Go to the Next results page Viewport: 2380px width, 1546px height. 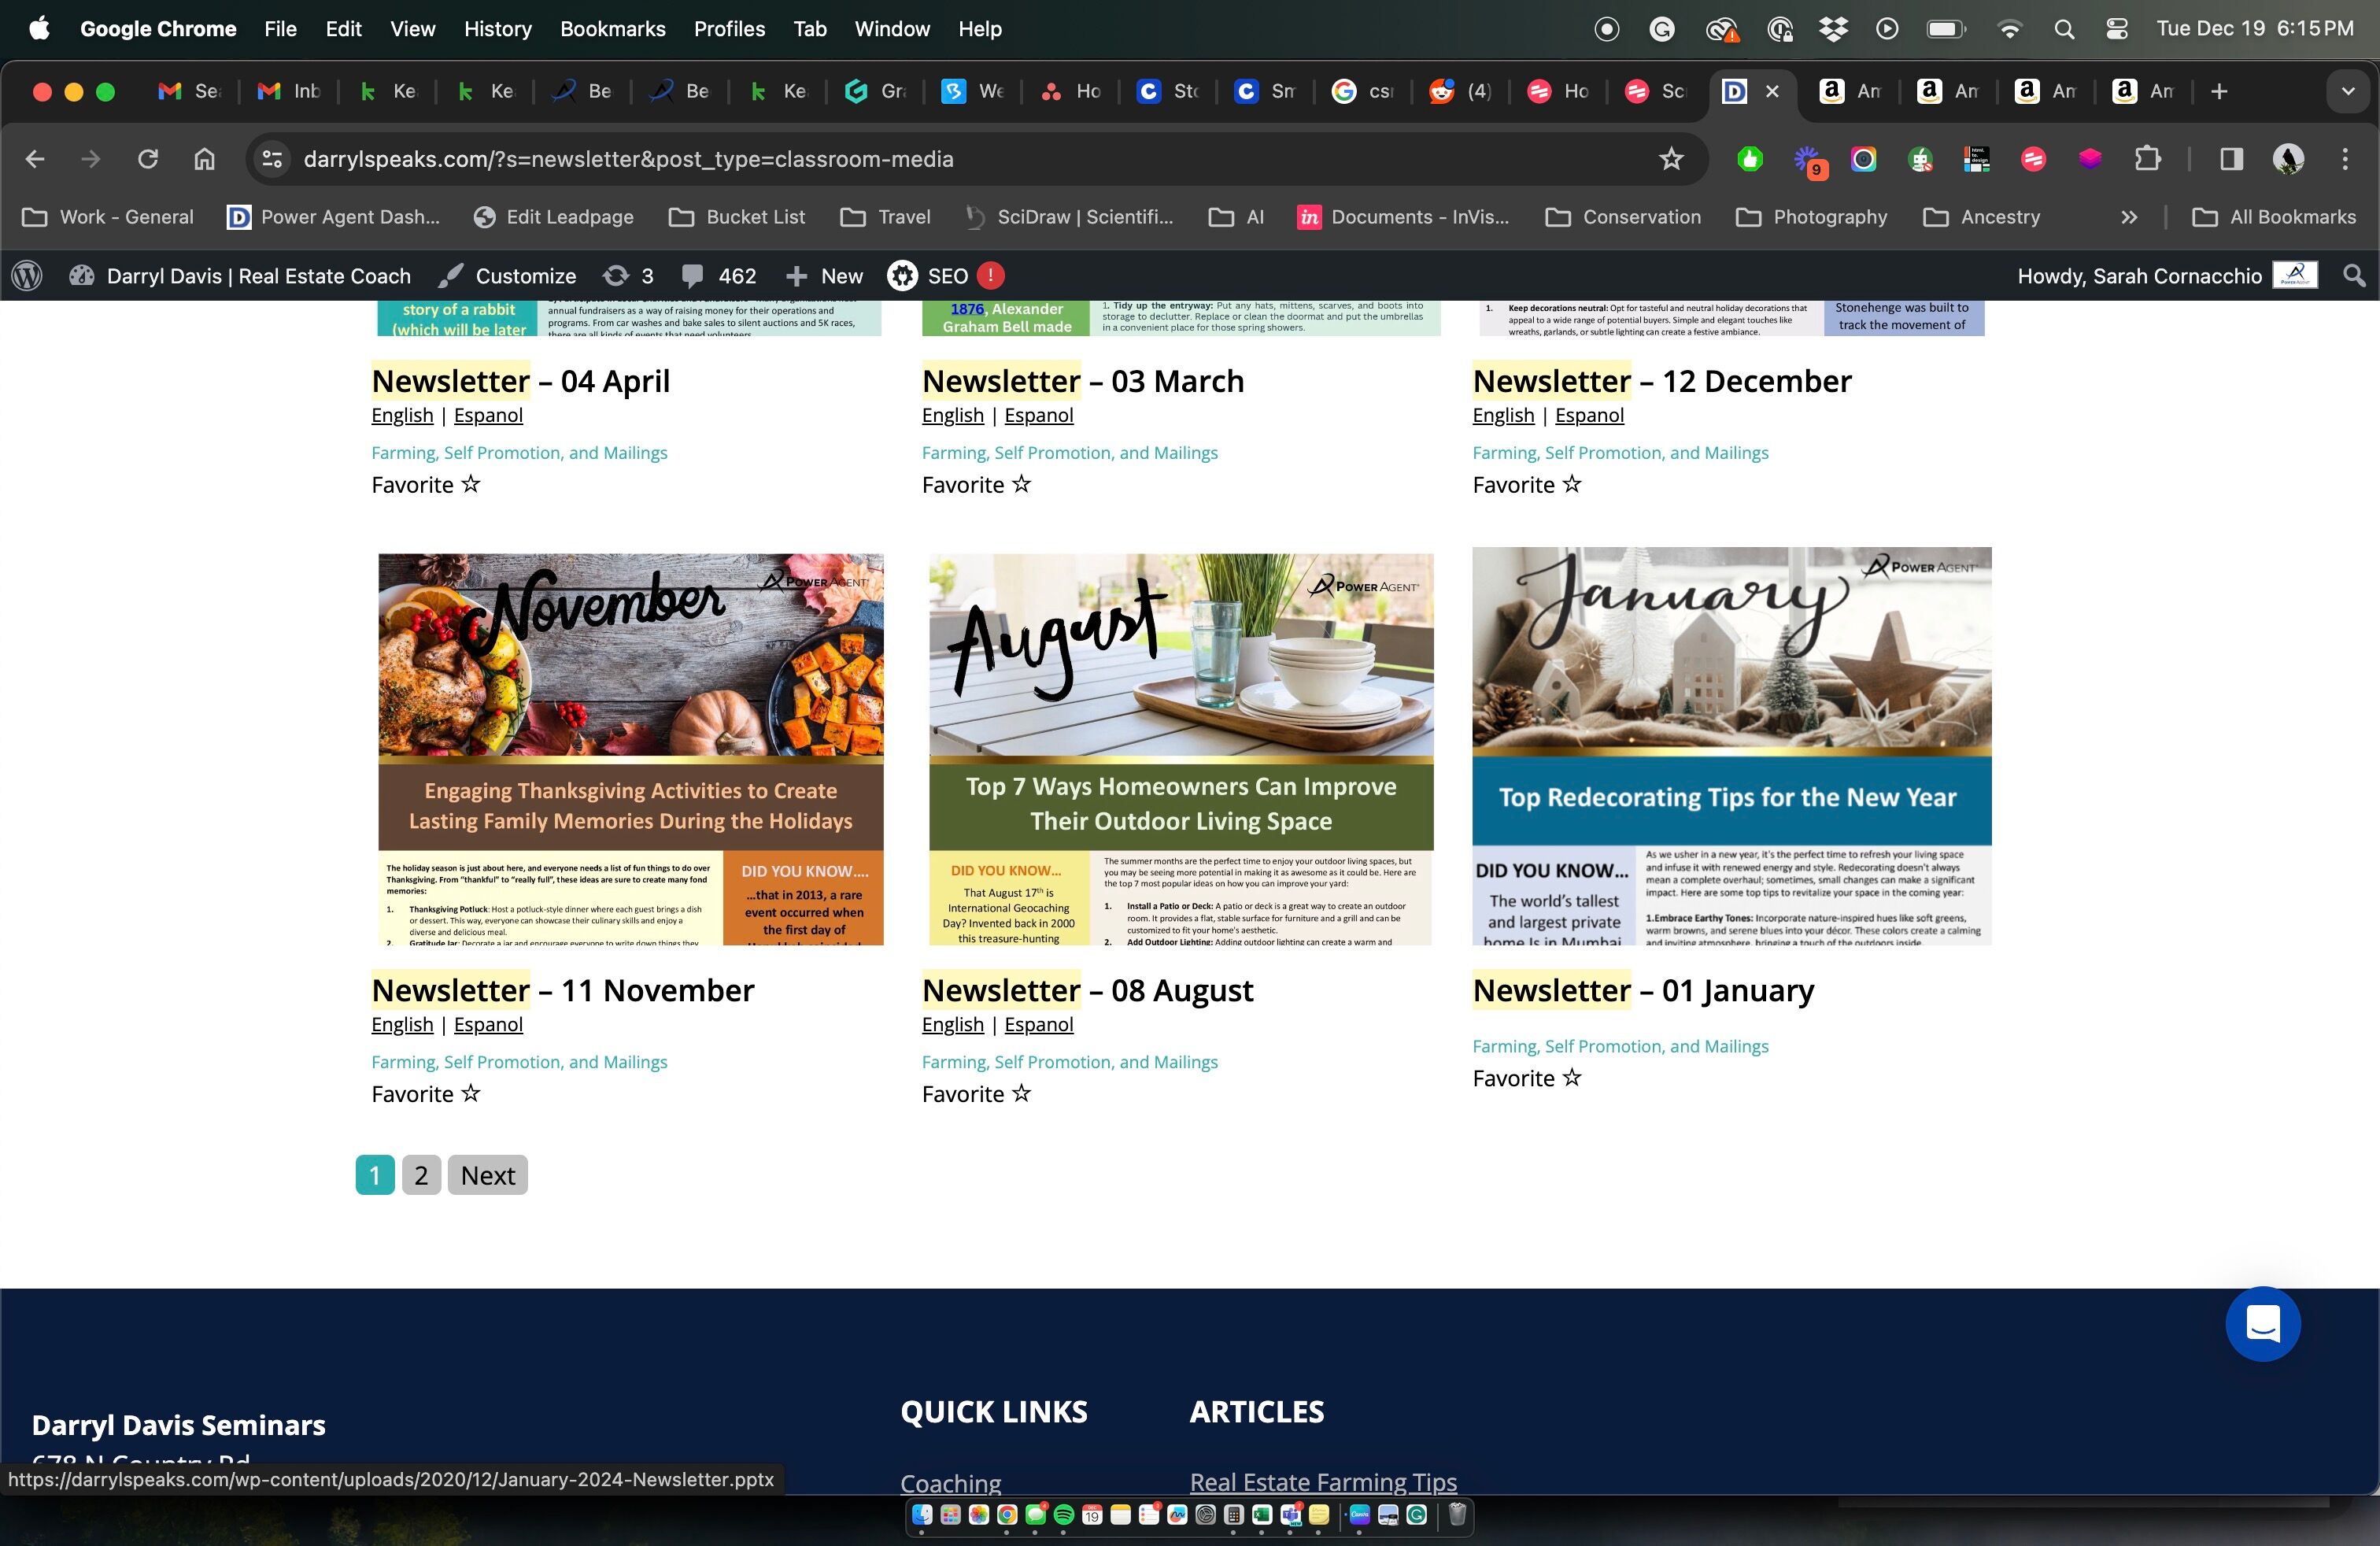pyautogui.click(x=487, y=1175)
